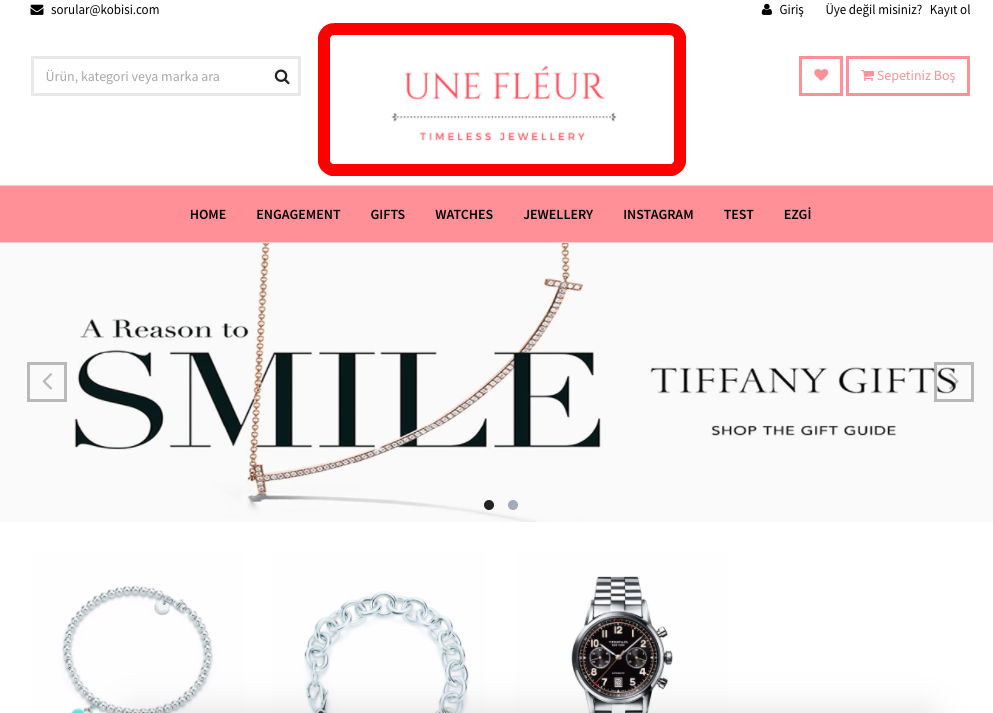Advance to next slide arrow
The height and width of the screenshot is (713, 993).
point(954,382)
